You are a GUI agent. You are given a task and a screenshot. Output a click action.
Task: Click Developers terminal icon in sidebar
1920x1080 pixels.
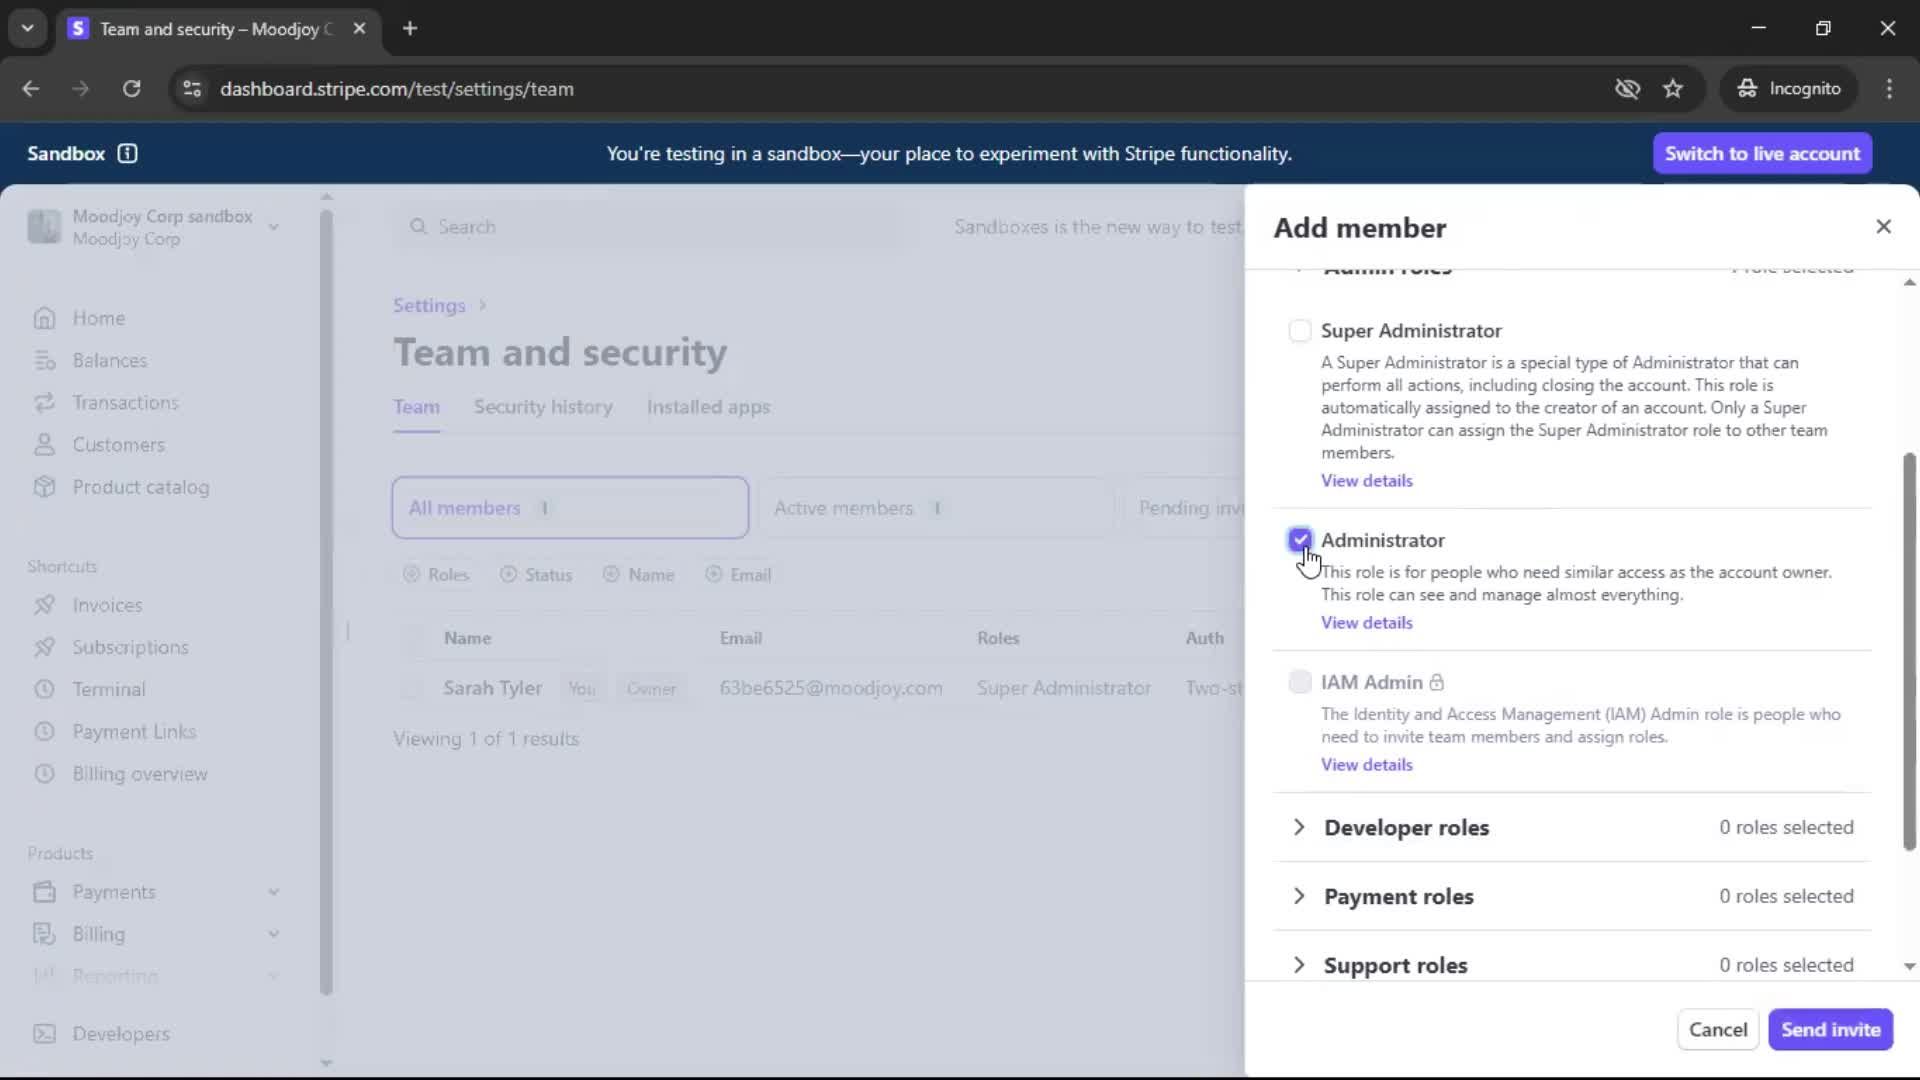click(x=44, y=1034)
